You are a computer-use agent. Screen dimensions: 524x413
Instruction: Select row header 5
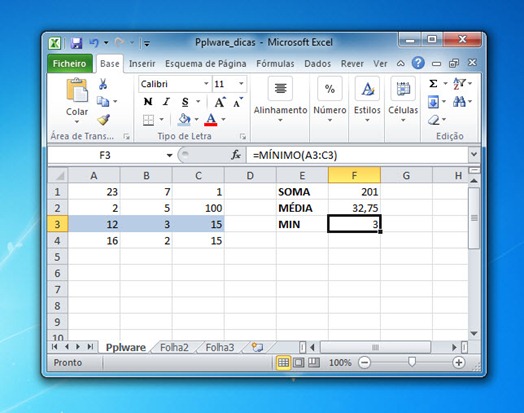58,257
